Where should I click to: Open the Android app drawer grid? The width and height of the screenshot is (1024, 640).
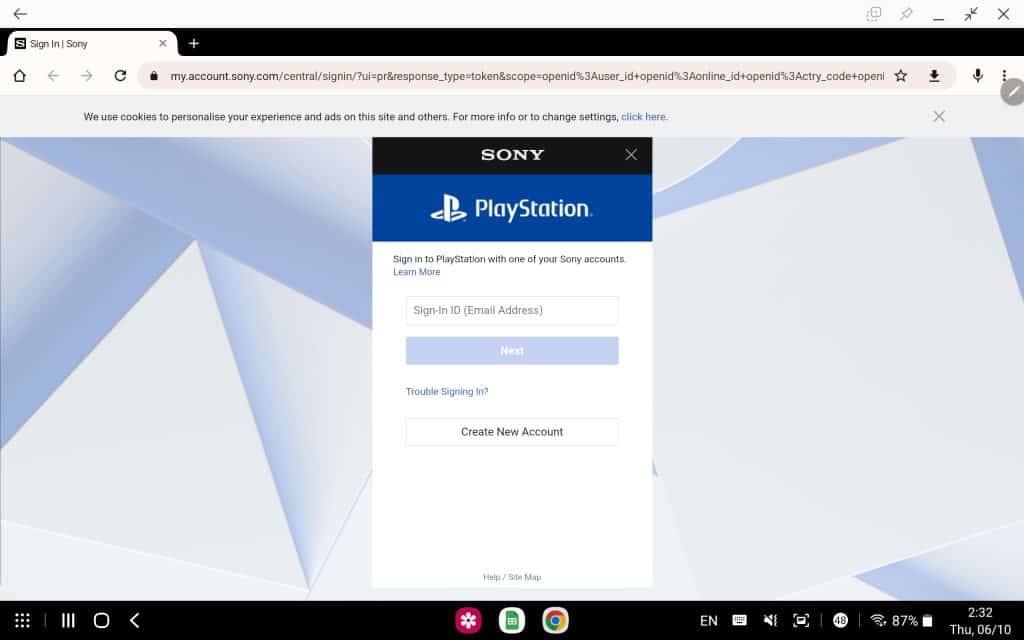point(22,620)
